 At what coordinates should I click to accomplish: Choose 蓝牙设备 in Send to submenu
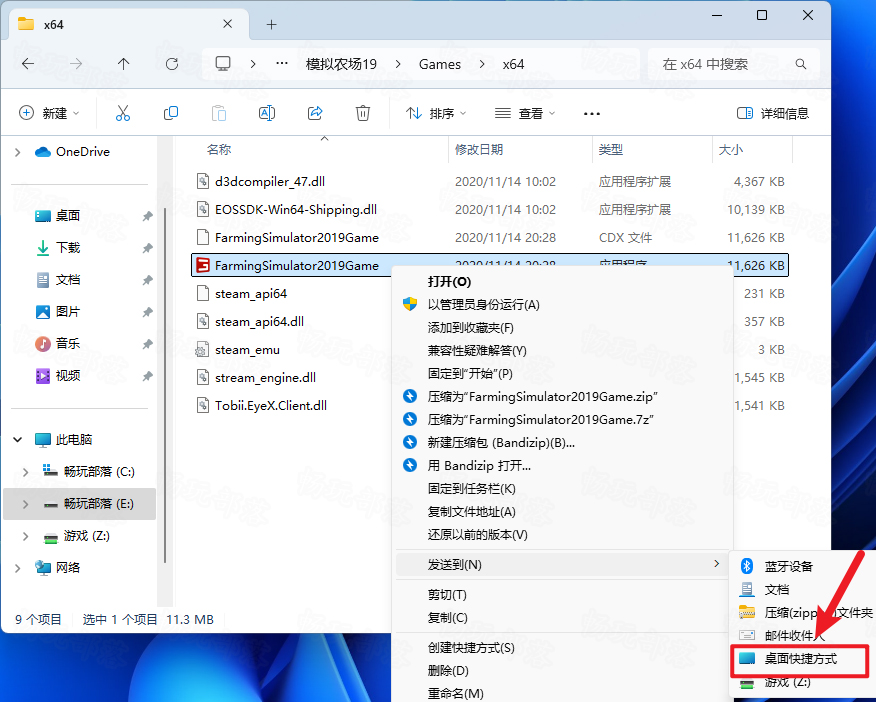(x=788, y=566)
